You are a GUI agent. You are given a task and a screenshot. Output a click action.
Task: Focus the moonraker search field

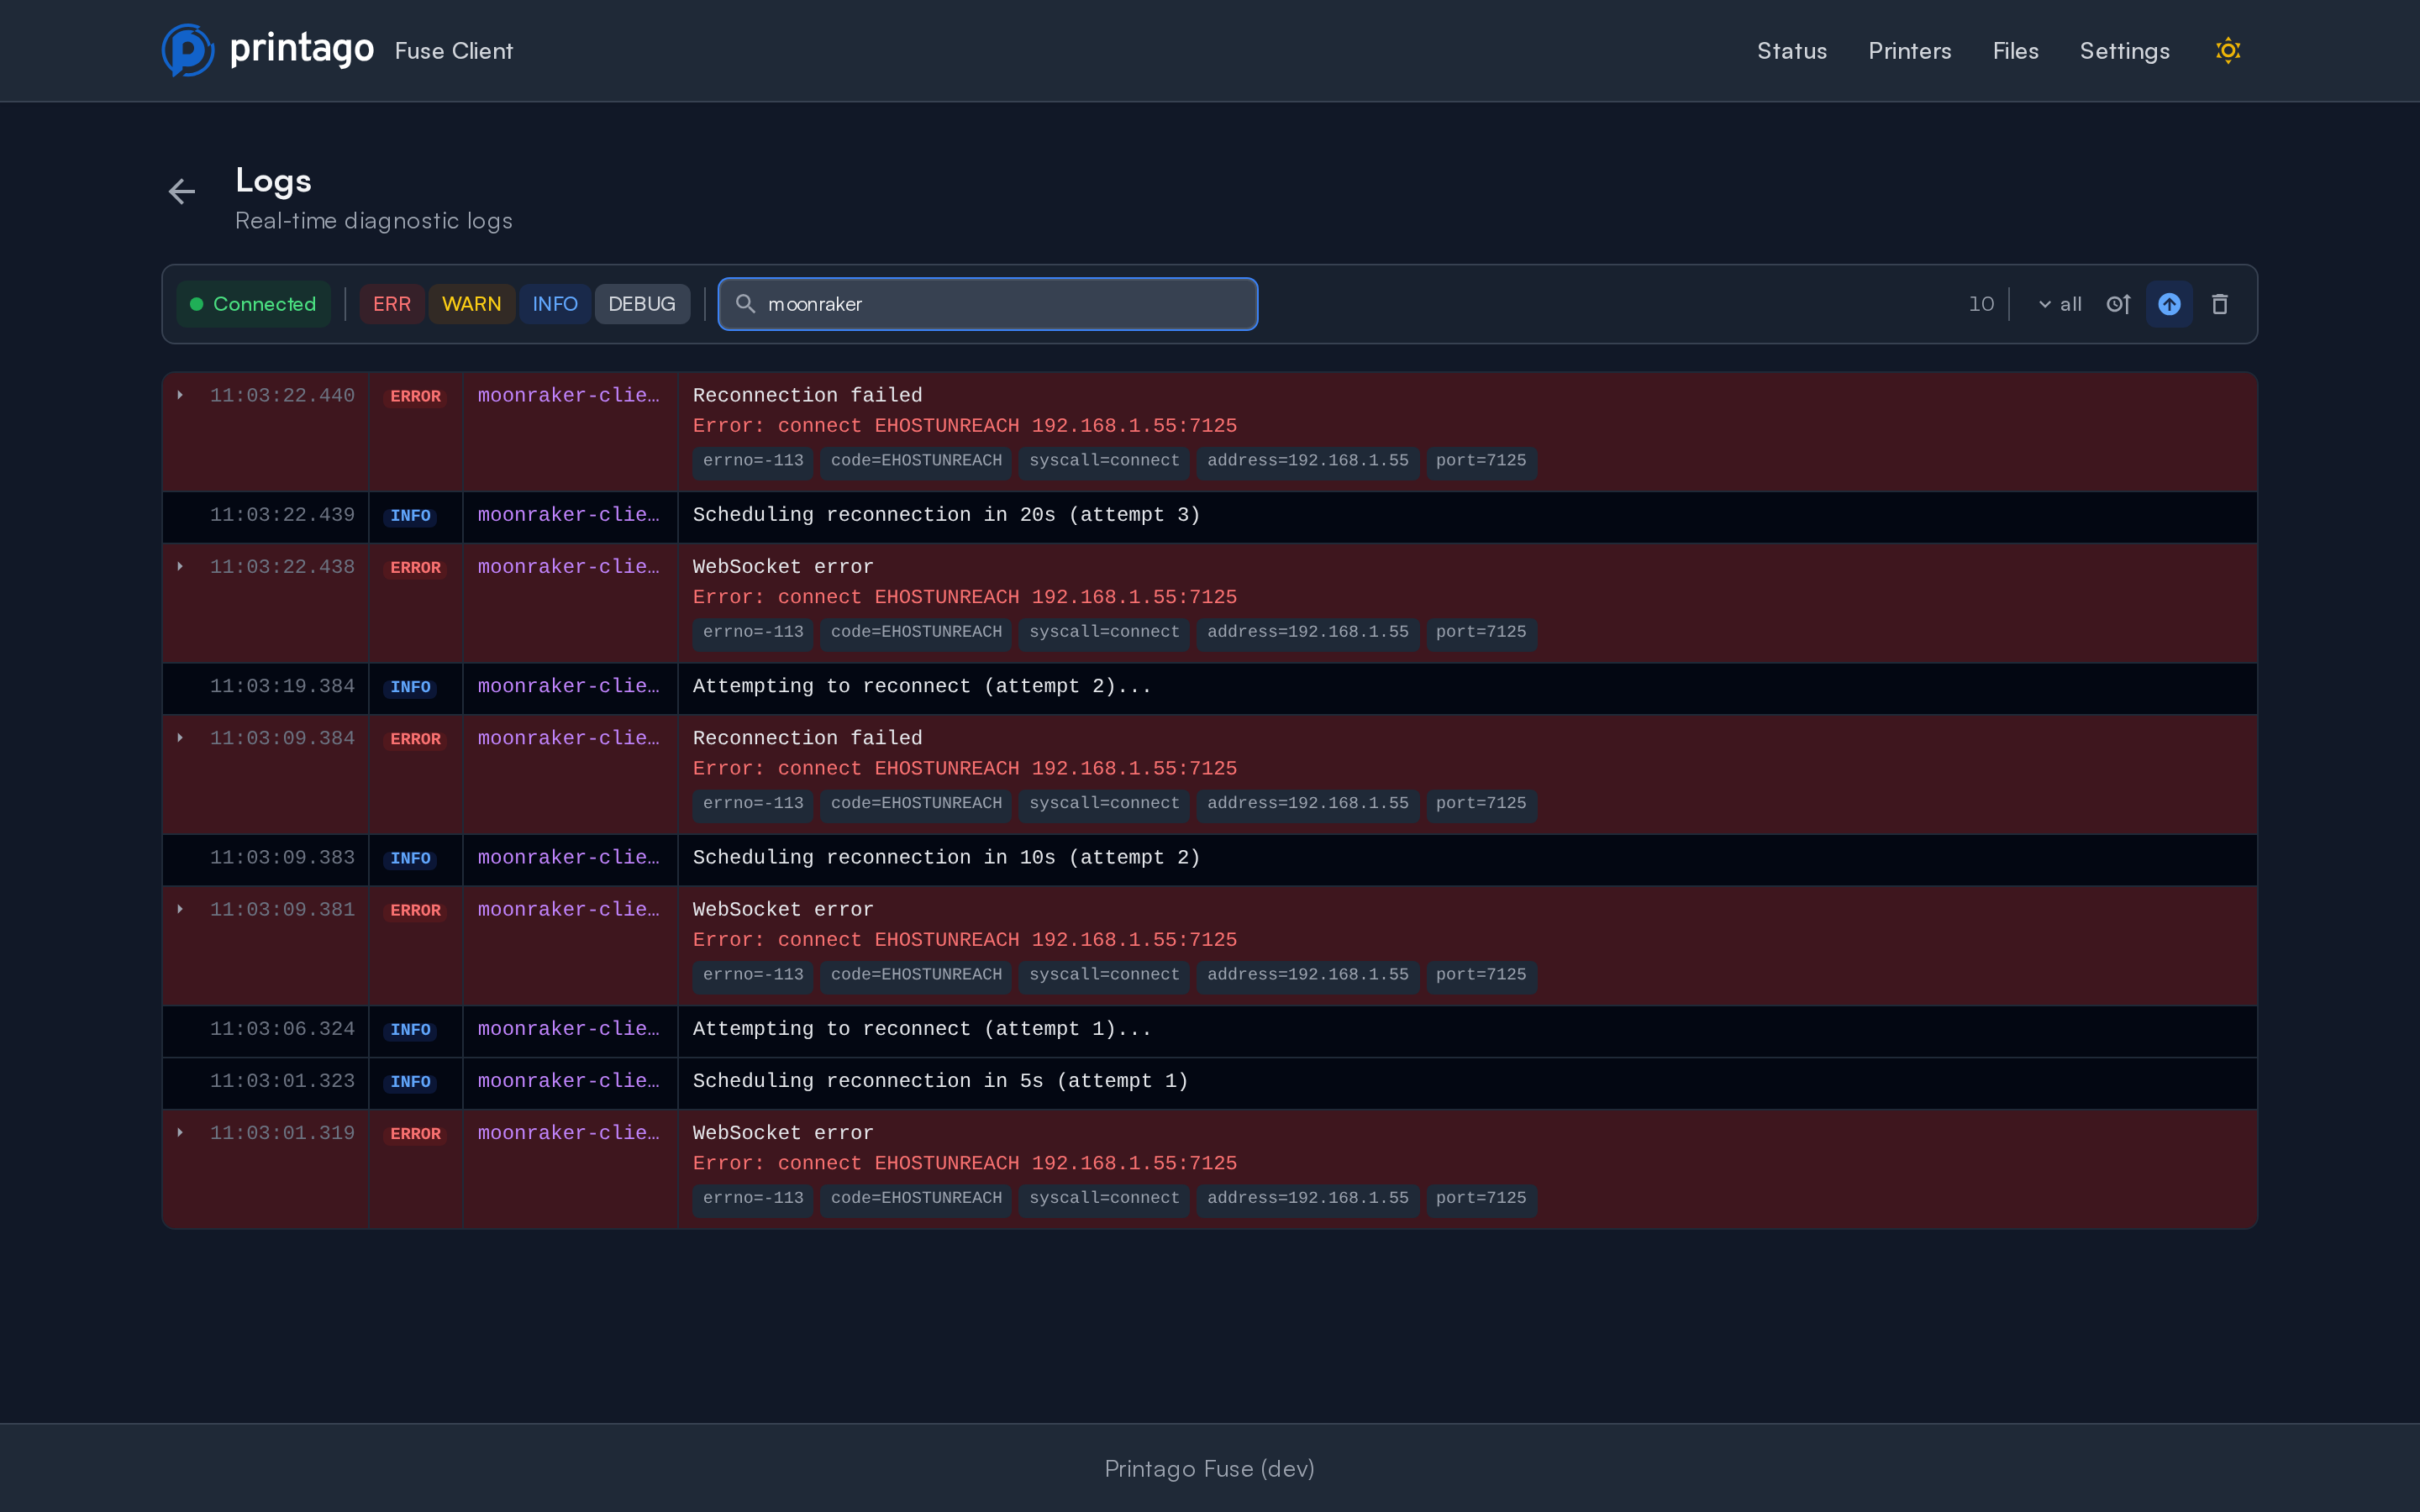(x=988, y=304)
